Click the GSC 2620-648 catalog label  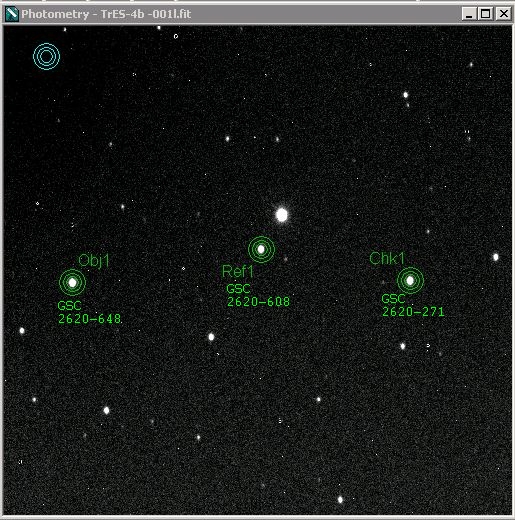(x=89, y=312)
